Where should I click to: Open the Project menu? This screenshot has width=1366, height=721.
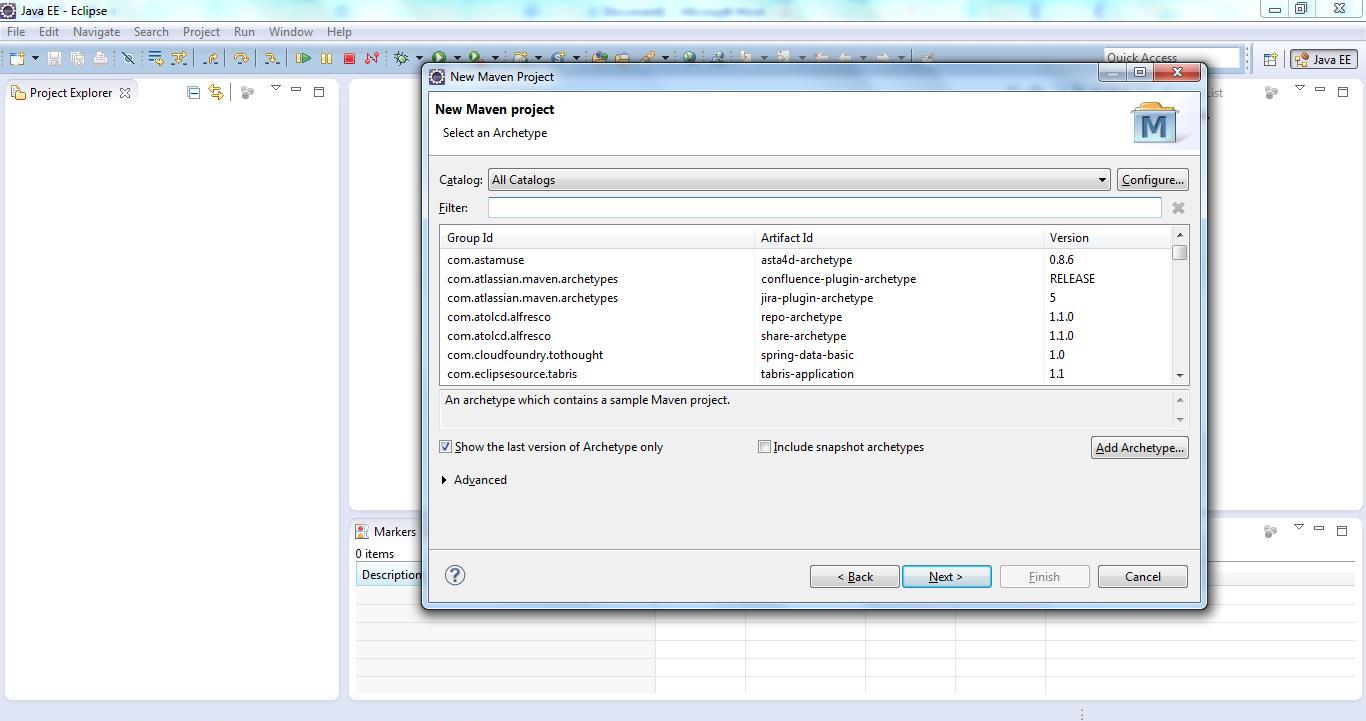pyautogui.click(x=201, y=32)
